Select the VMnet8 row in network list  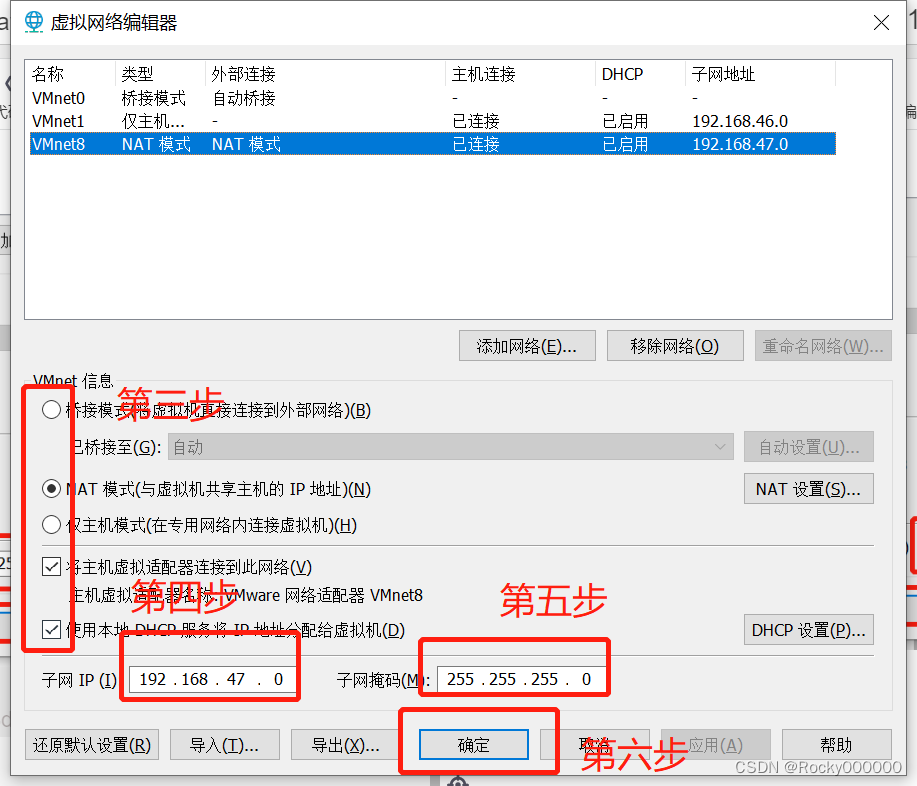(x=433, y=144)
